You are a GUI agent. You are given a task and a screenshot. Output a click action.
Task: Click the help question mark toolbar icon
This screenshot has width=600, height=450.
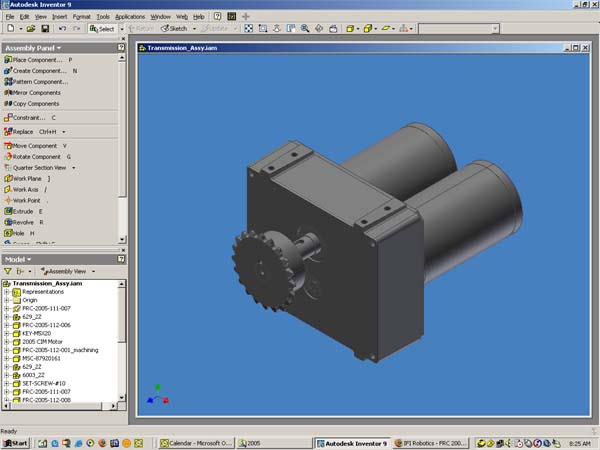click(217, 16)
